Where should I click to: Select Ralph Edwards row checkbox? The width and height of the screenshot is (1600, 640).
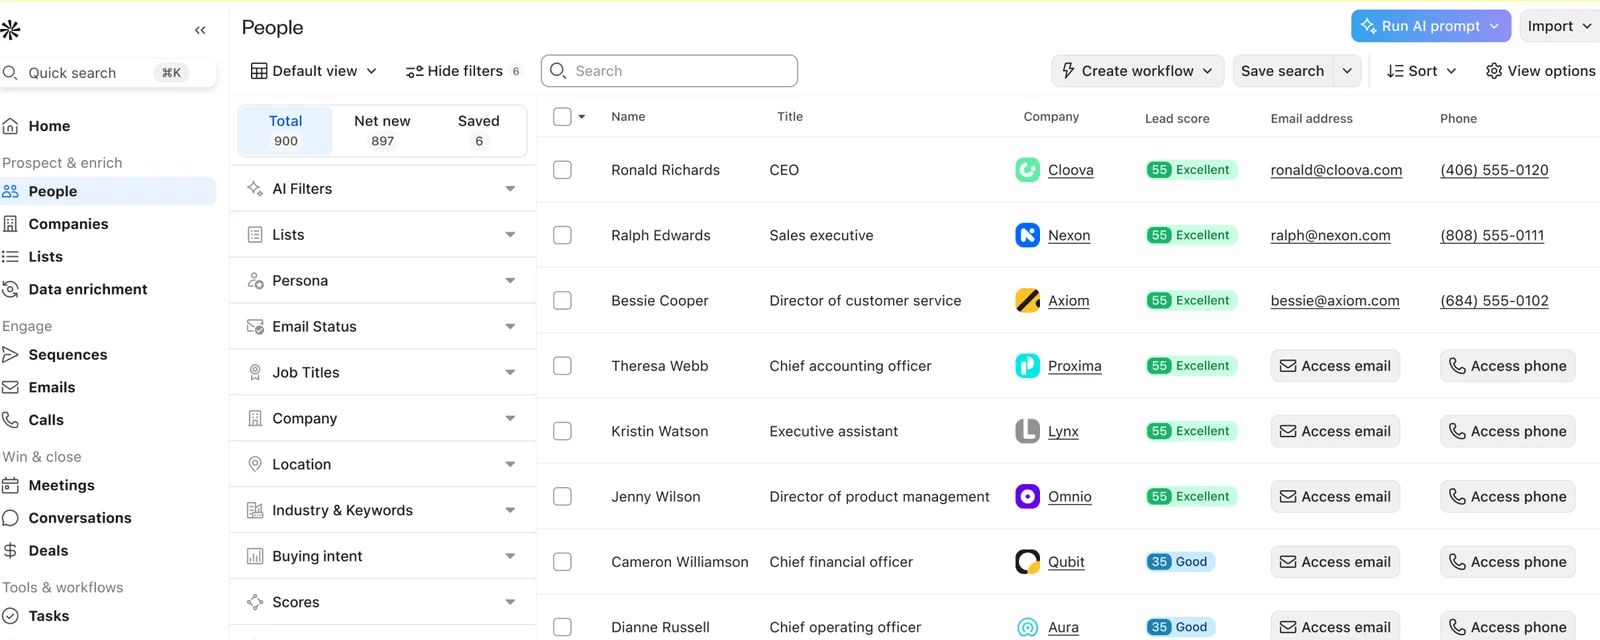[562, 235]
